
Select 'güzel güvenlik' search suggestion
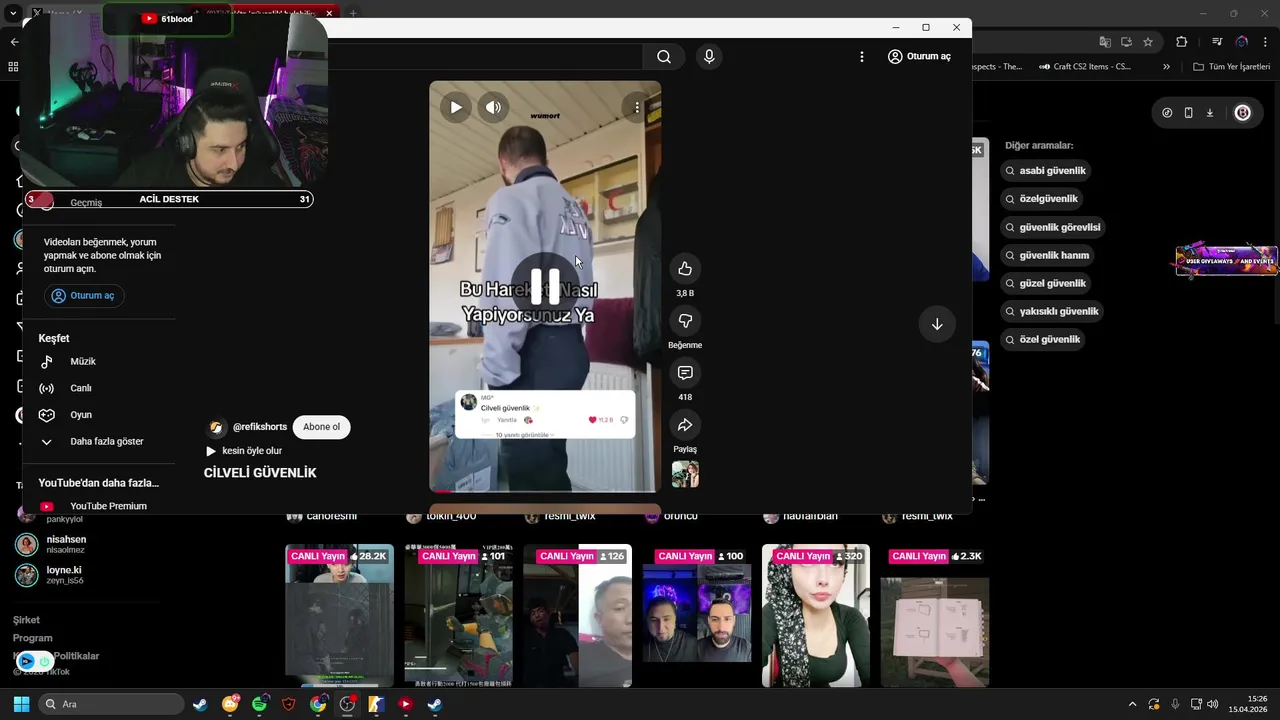(x=1046, y=283)
